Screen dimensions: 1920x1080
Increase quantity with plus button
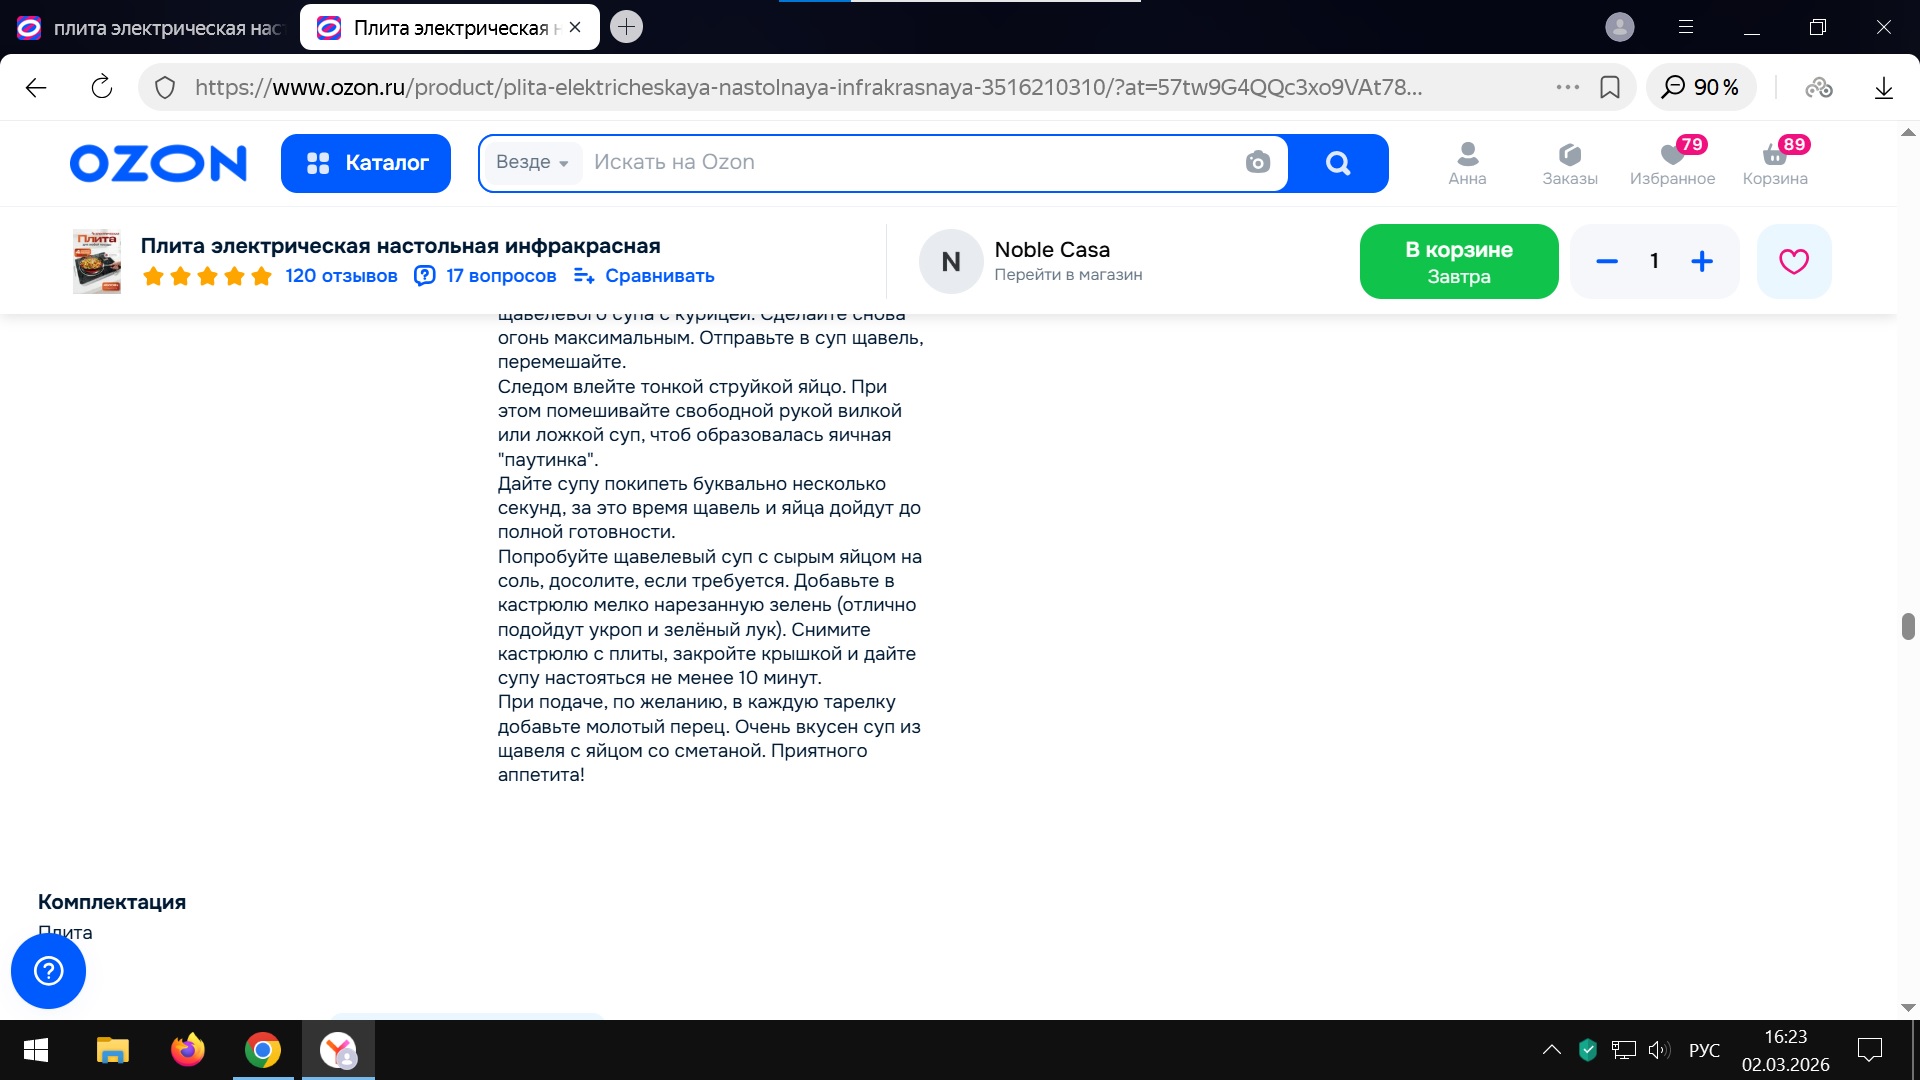coord(1702,262)
